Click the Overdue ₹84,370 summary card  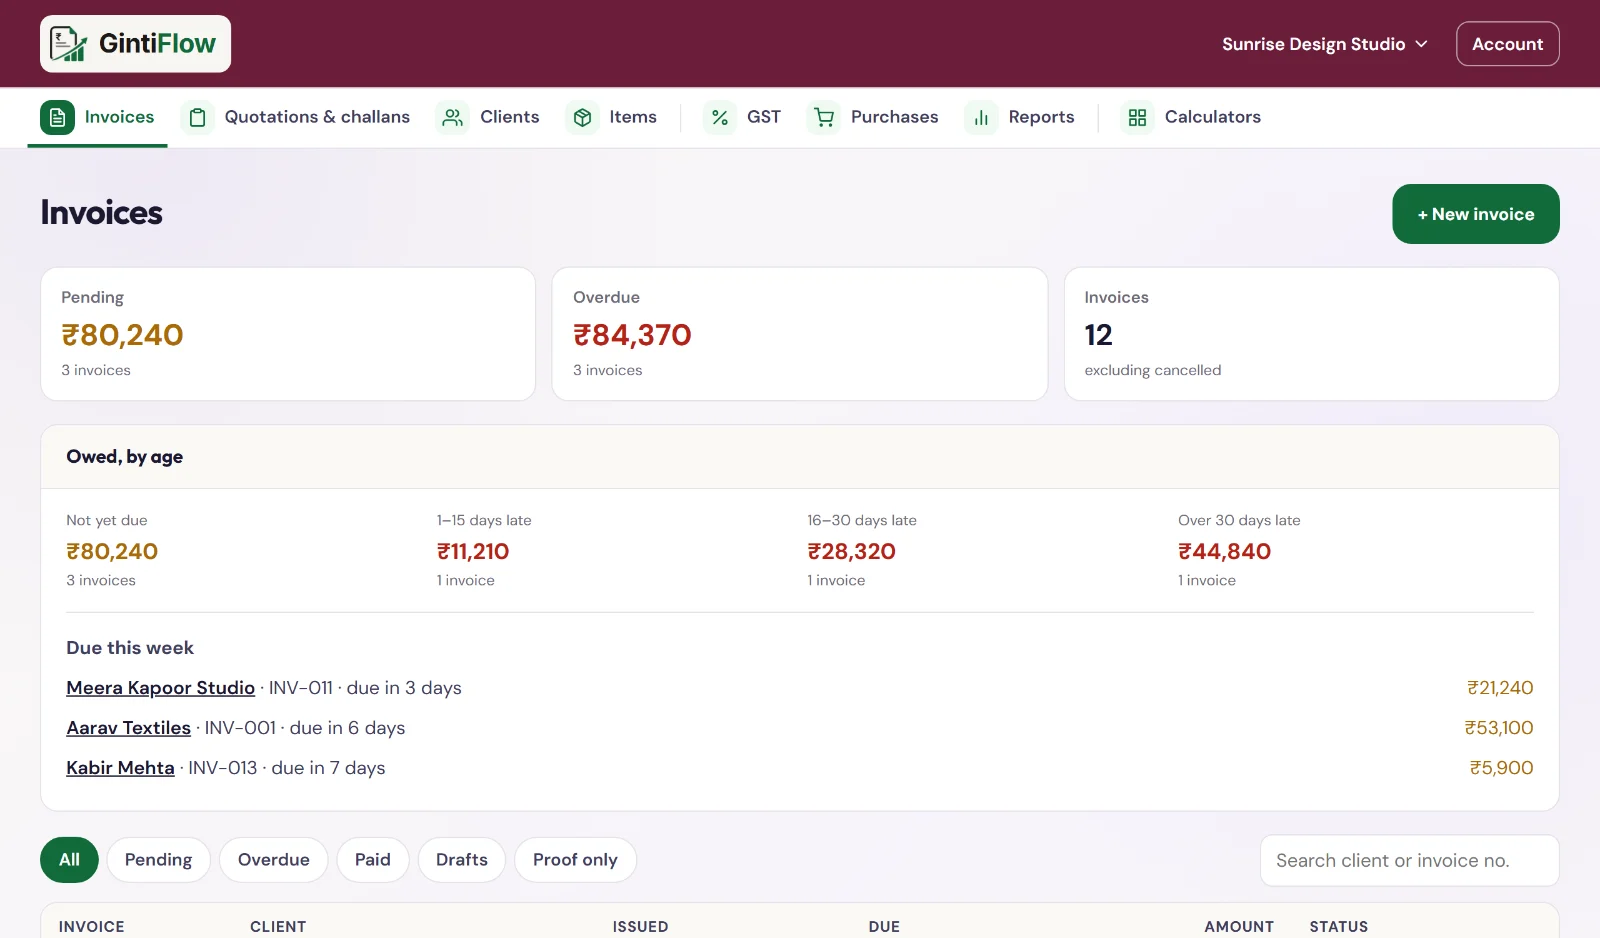(800, 334)
